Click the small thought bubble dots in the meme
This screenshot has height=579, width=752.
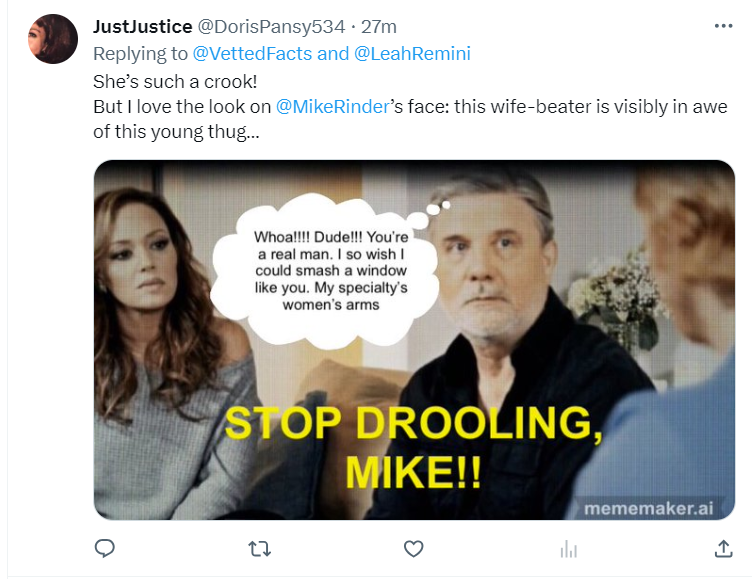point(438,208)
